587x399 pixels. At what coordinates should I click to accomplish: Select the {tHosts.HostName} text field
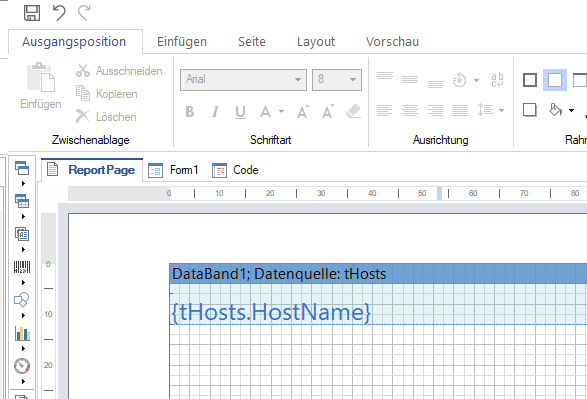pyautogui.click(x=271, y=312)
